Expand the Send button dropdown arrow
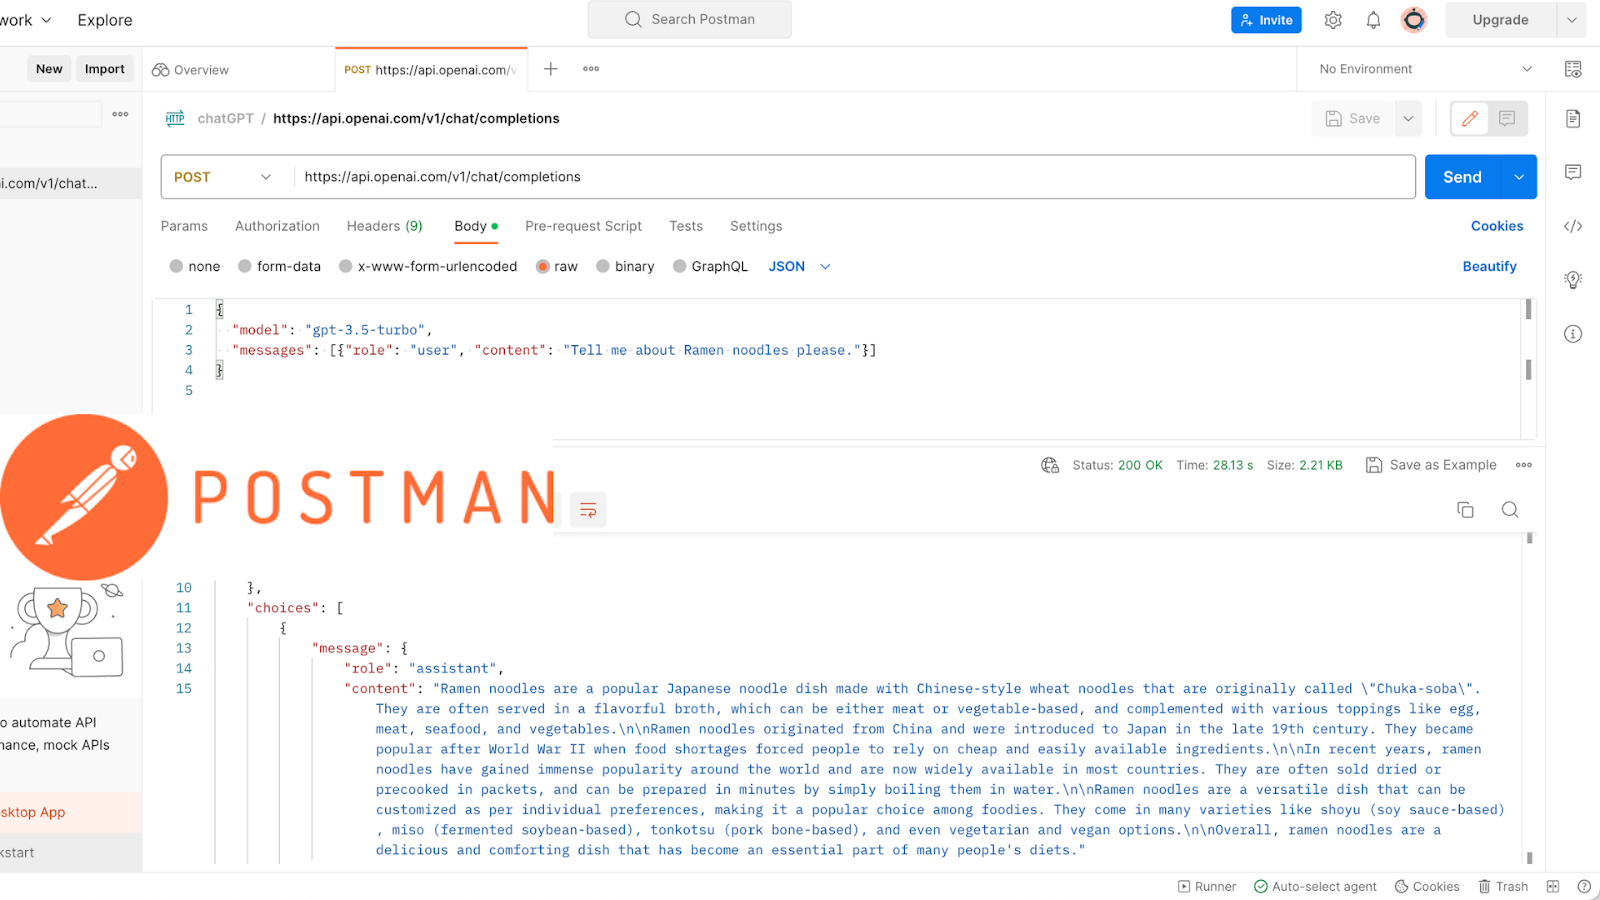 [1519, 177]
